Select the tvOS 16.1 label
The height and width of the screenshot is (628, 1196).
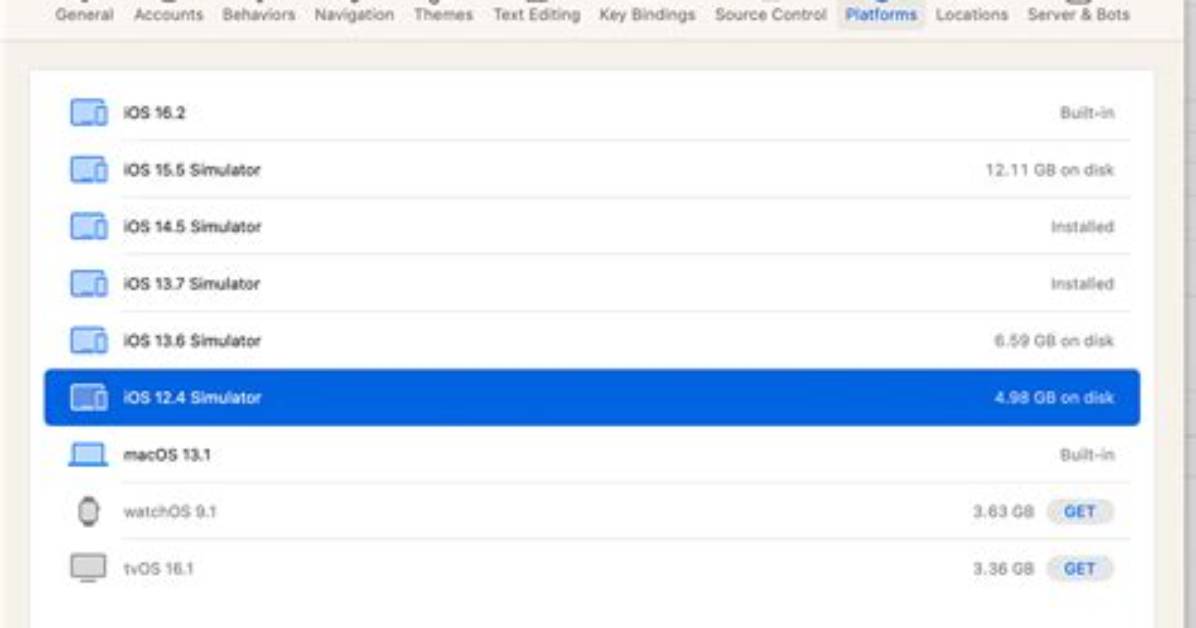click(159, 568)
